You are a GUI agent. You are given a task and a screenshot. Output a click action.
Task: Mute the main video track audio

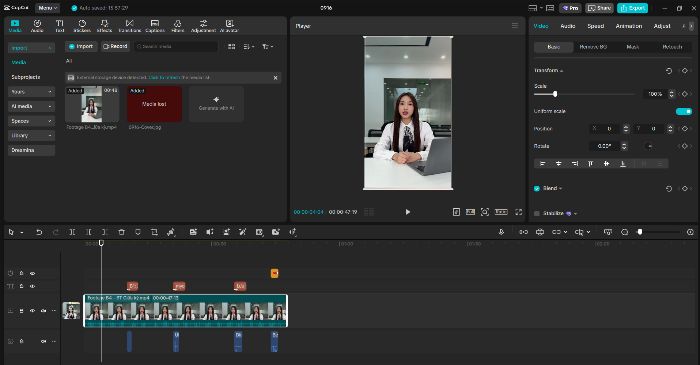(43, 311)
